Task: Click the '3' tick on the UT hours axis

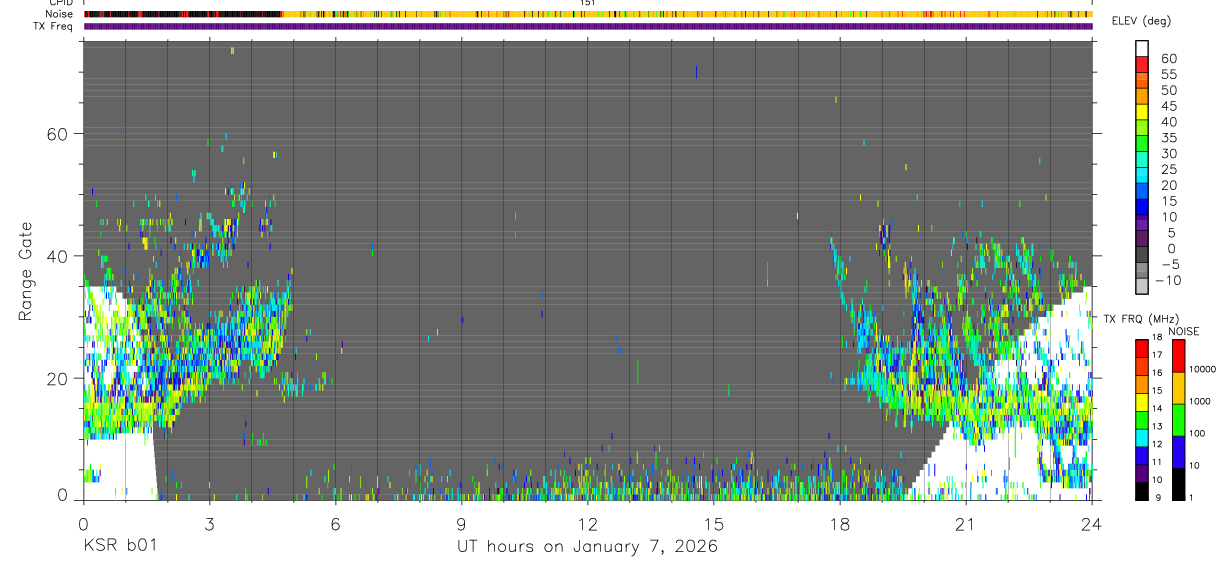Action: coord(209,522)
